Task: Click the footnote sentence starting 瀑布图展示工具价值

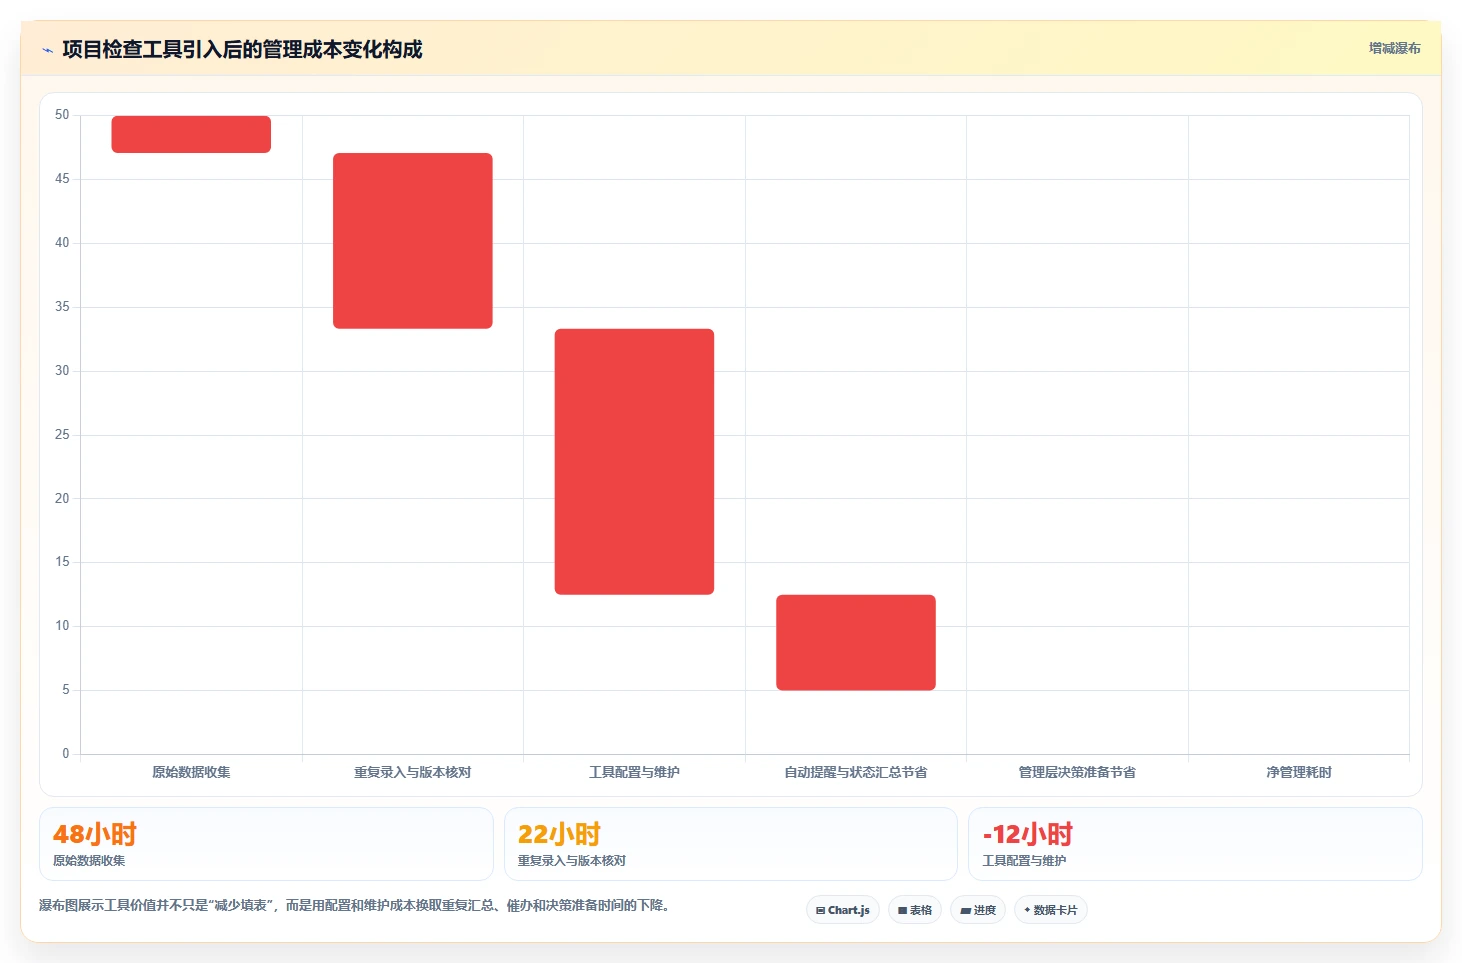Action: tap(354, 905)
